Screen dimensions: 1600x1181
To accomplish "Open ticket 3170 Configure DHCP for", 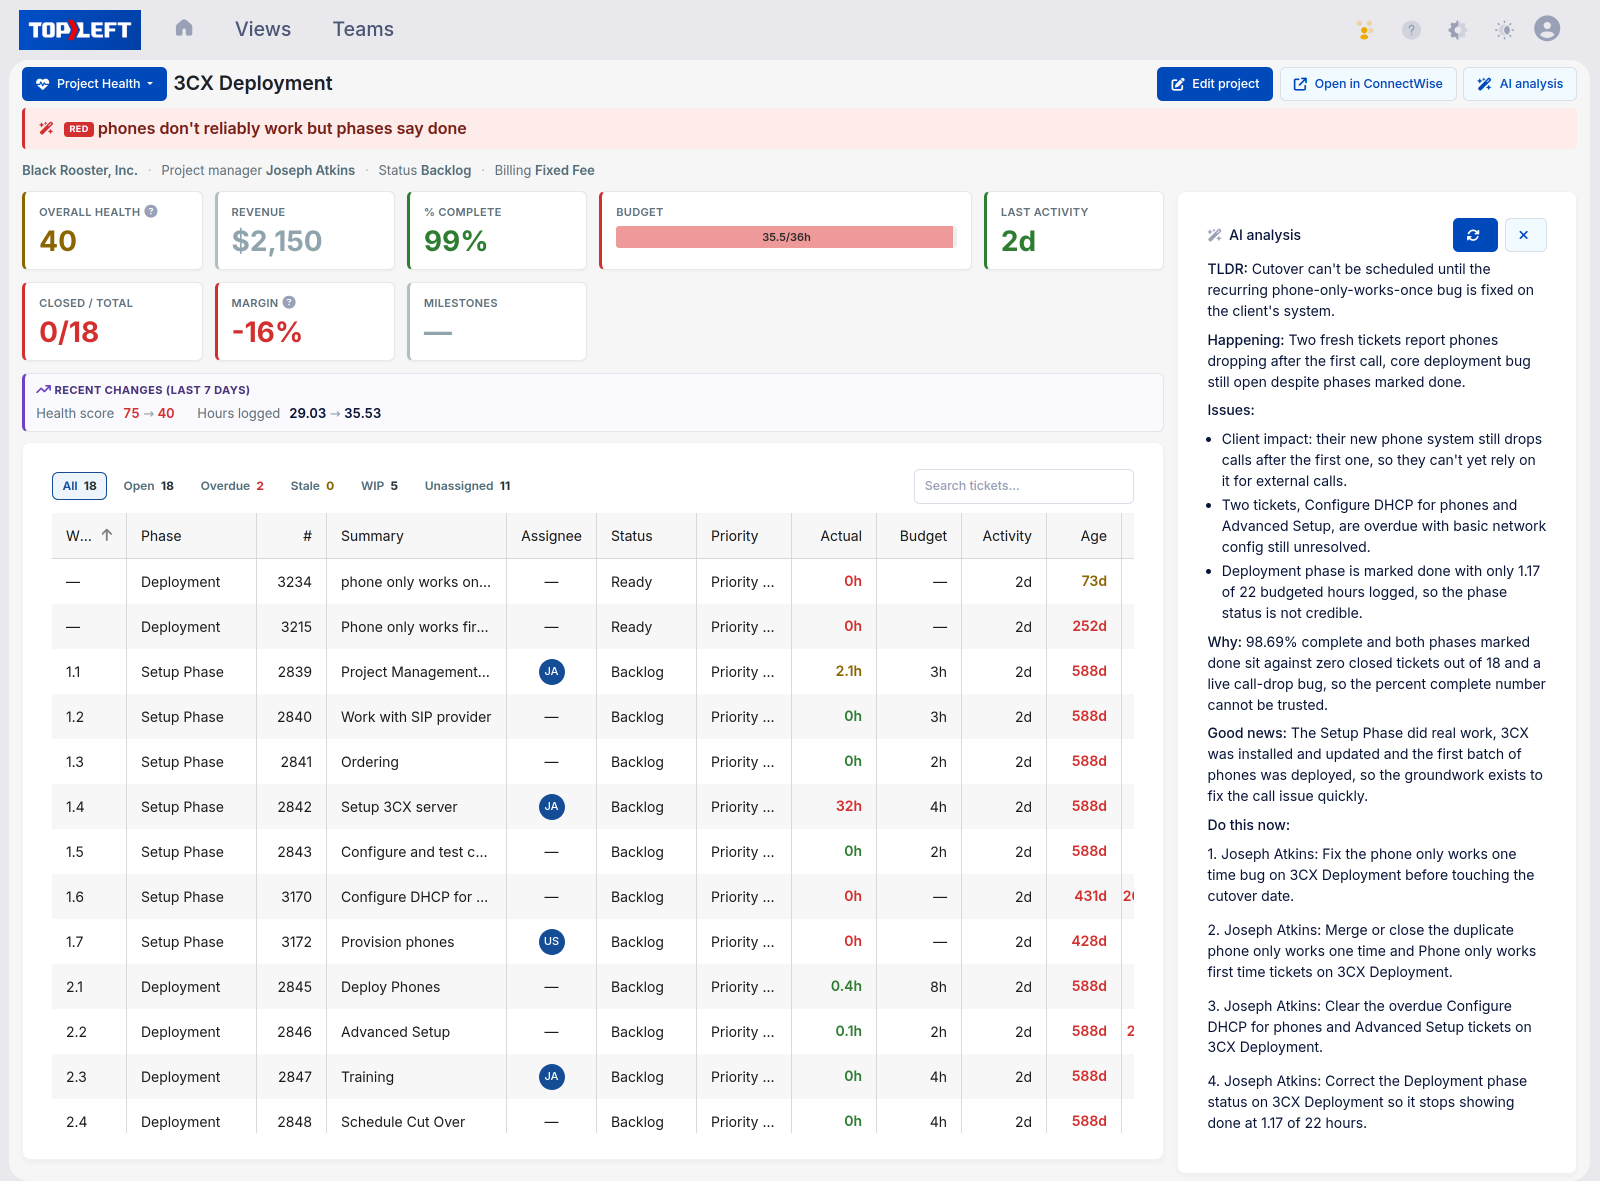I will pyautogui.click(x=592, y=897).
